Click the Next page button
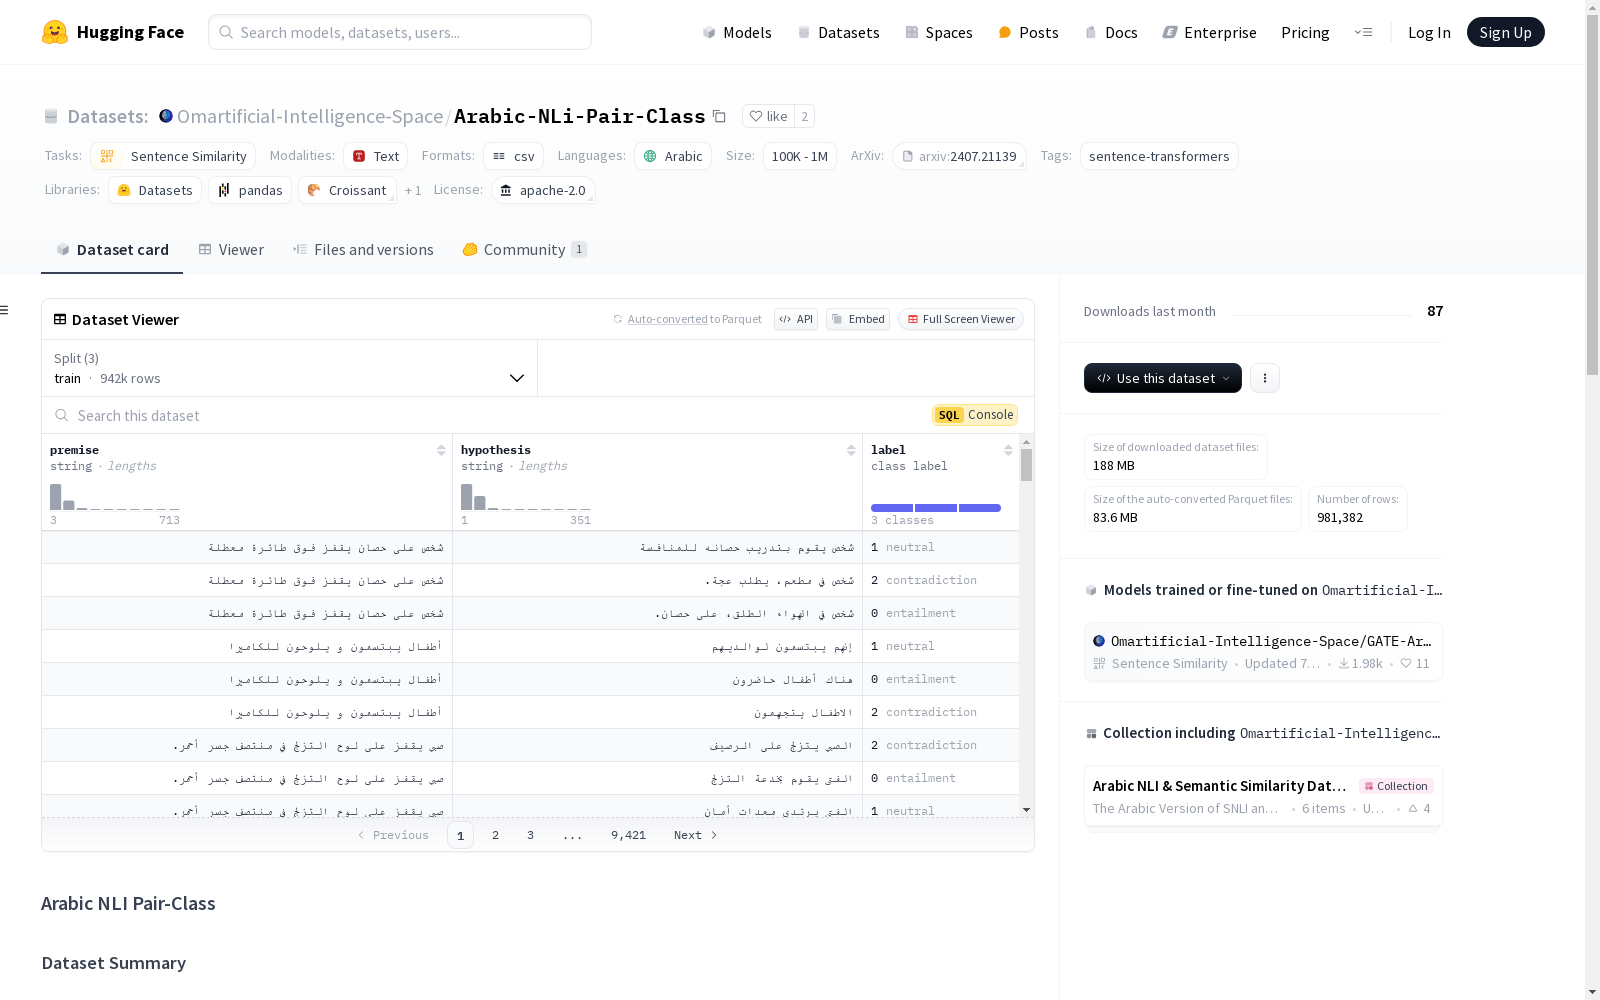This screenshot has width=1600, height=1000. (x=696, y=835)
